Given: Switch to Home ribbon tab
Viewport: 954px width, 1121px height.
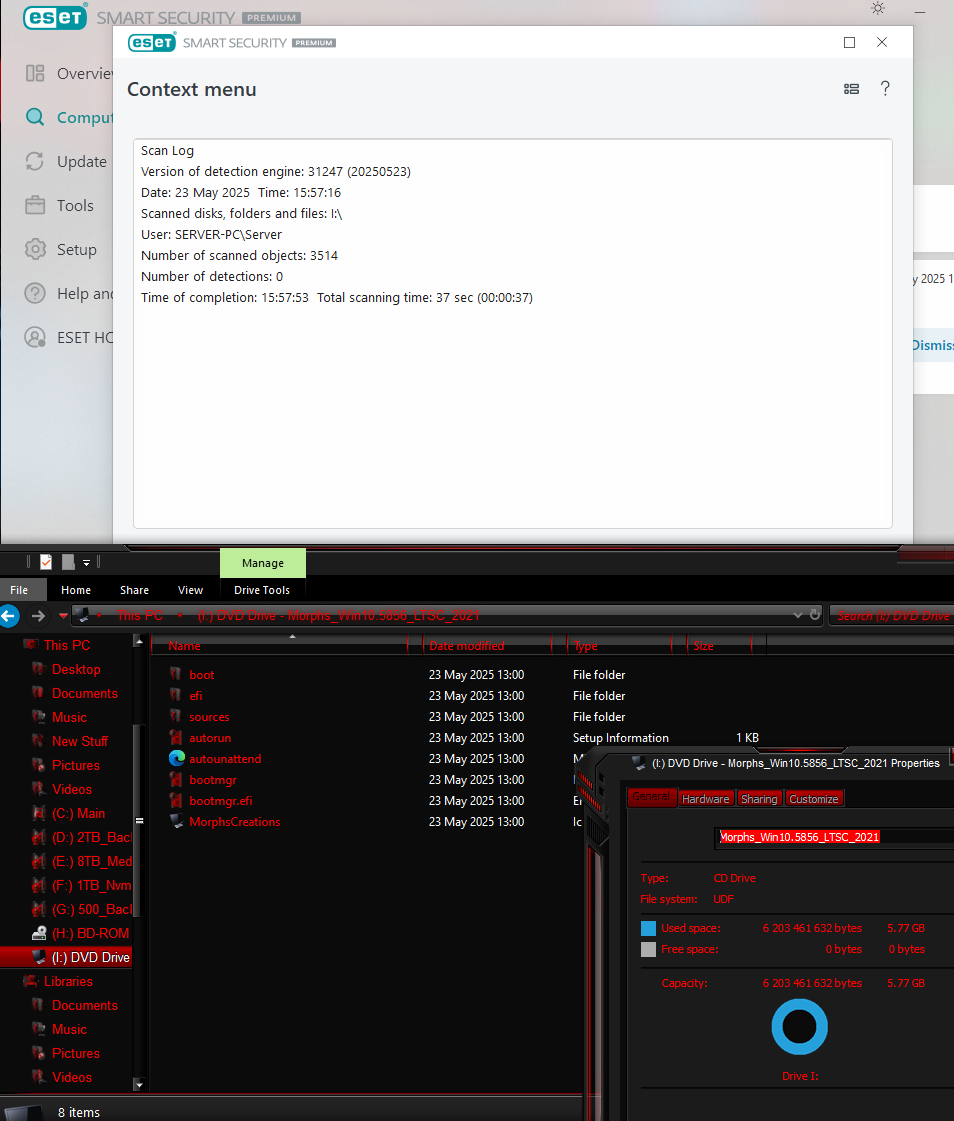Looking at the screenshot, I should point(76,590).
